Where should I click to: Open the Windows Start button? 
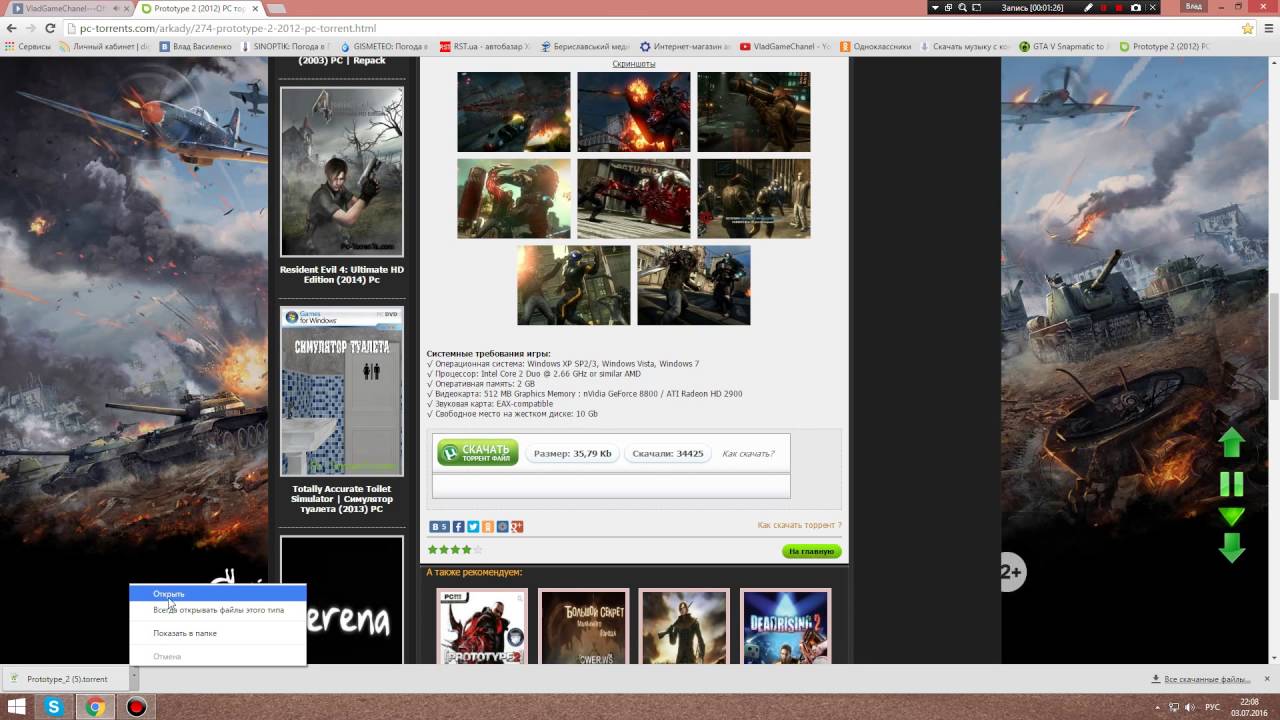pos(16,707)
